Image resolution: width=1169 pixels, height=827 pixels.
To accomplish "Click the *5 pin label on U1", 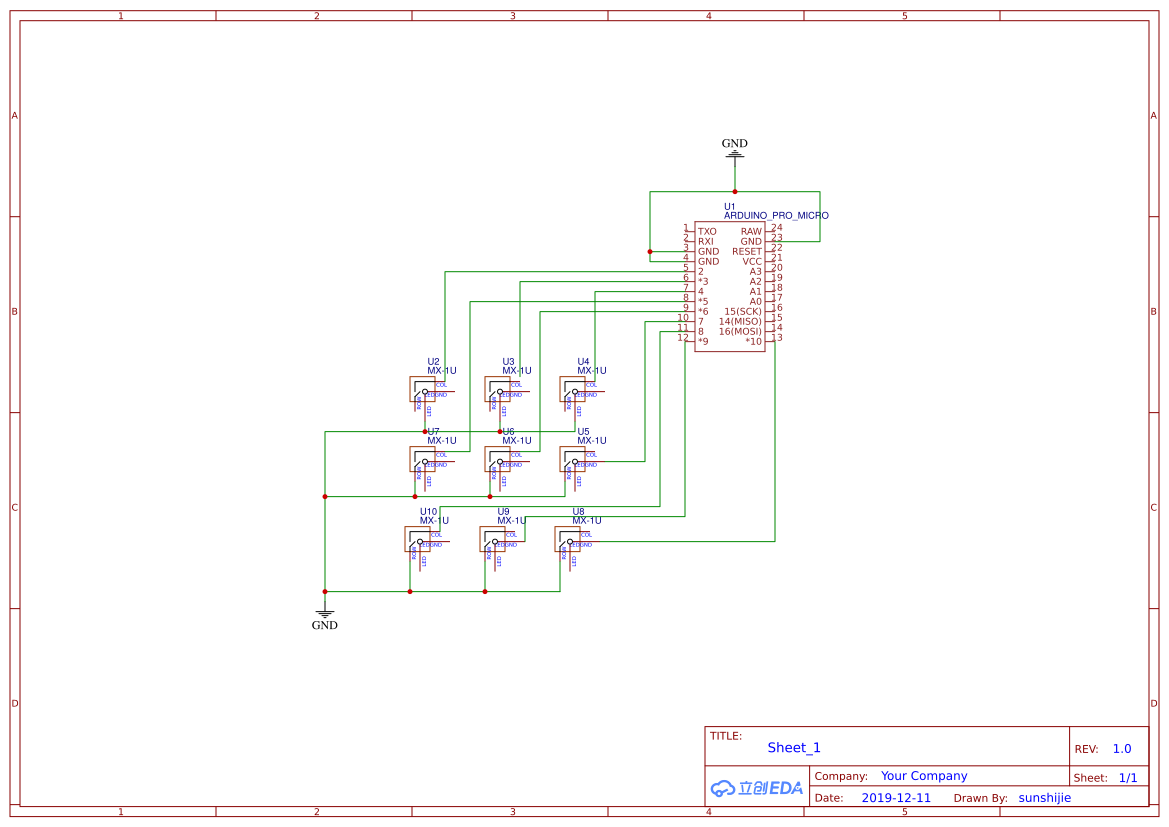I will click(x=703, y=302).
